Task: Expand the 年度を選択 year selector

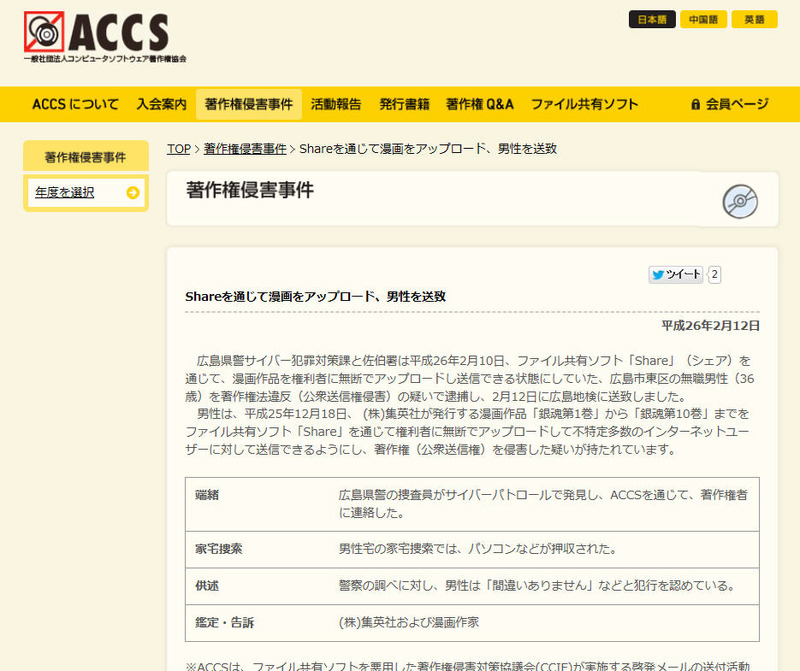Action: 65,193
